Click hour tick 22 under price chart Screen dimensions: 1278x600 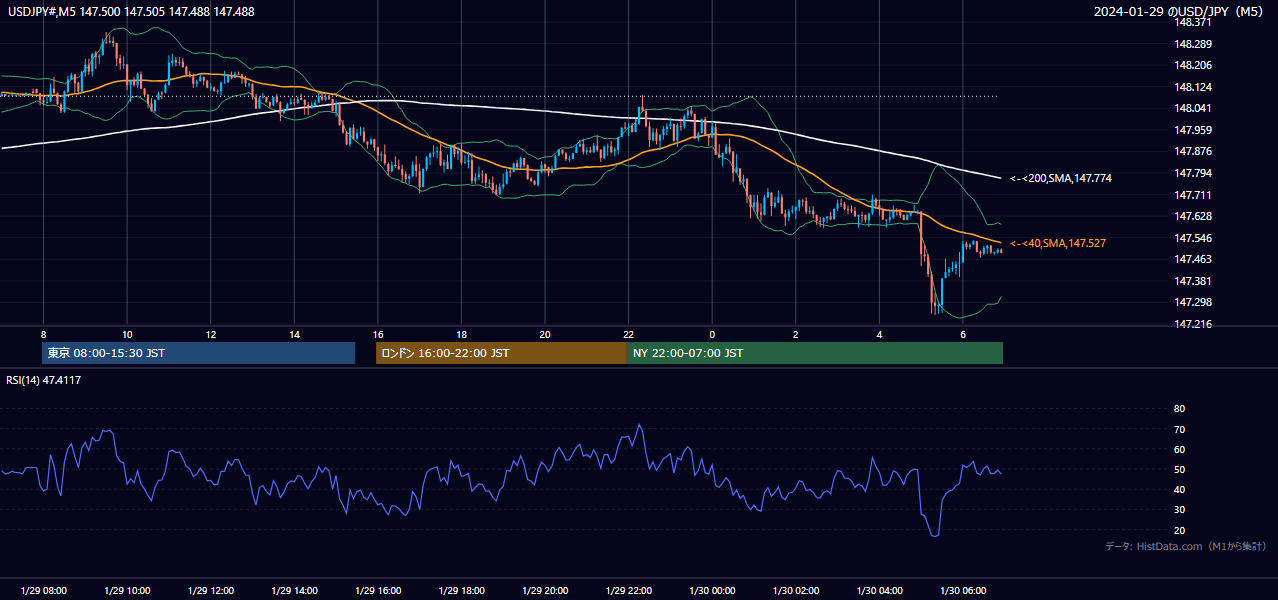click(x=628, y=334)
